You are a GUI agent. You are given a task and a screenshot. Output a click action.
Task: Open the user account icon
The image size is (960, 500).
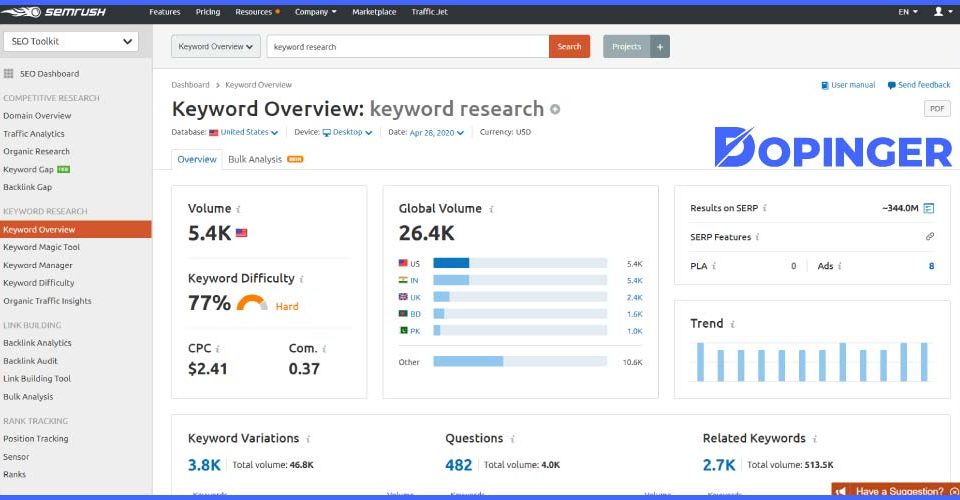(938, 12)
